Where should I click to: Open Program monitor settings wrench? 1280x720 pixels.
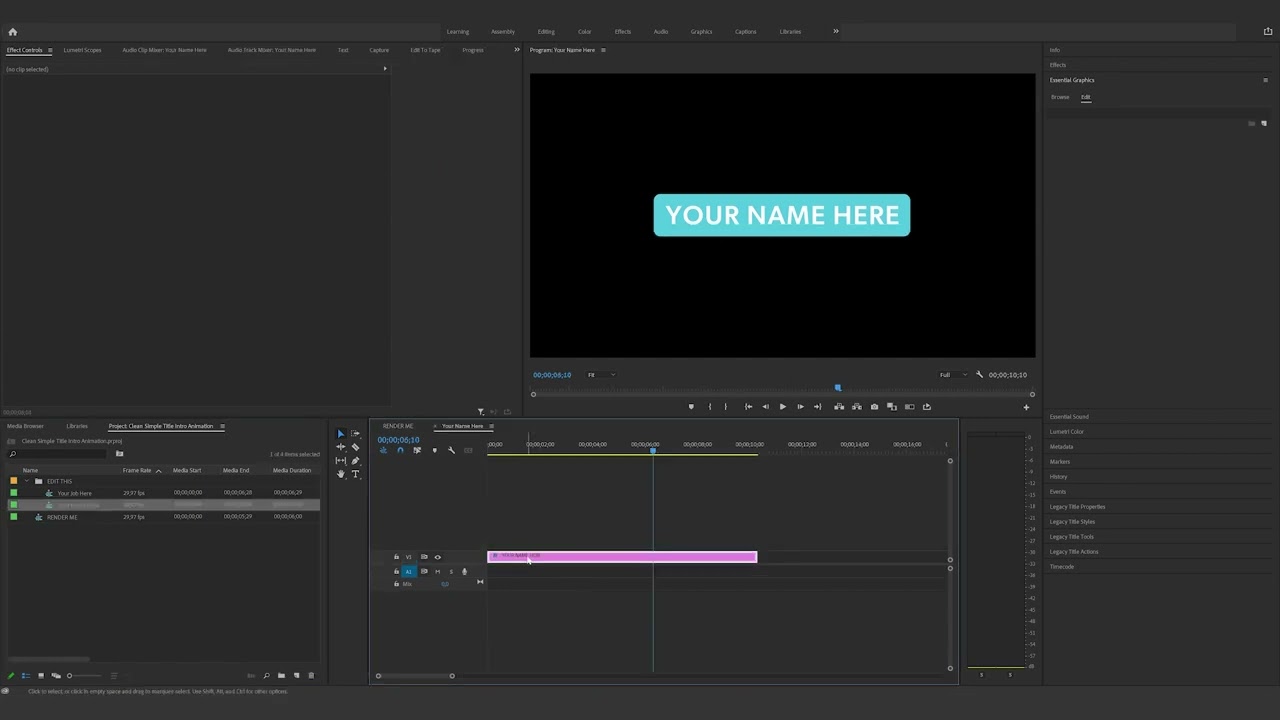click(x=979, y=375)
